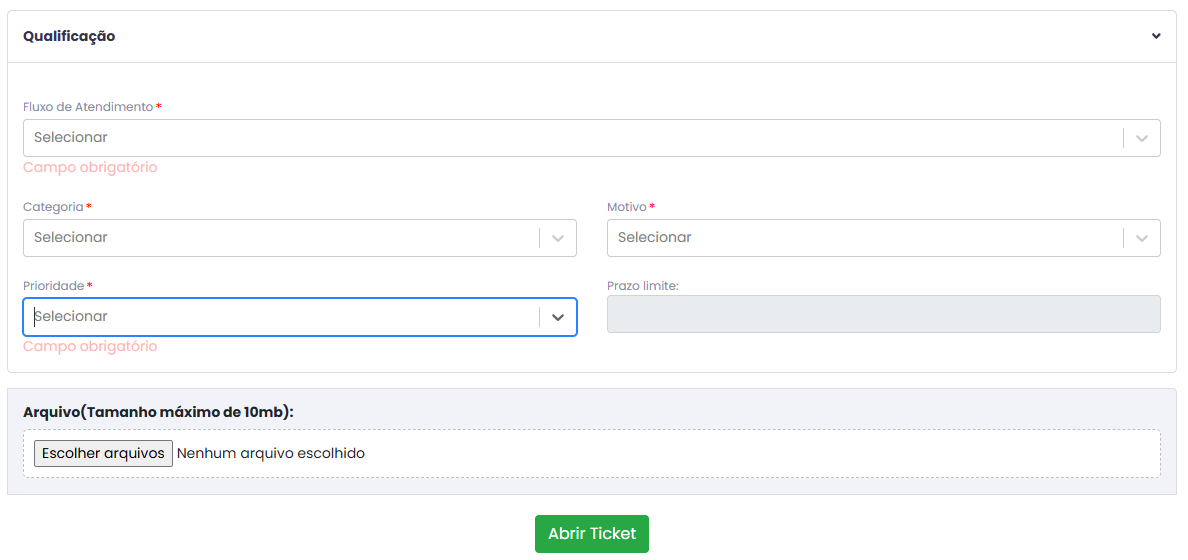Focus the Prioridade select input
The height and width of the screenshot is (560, 1188).
(x=299, y=317)
